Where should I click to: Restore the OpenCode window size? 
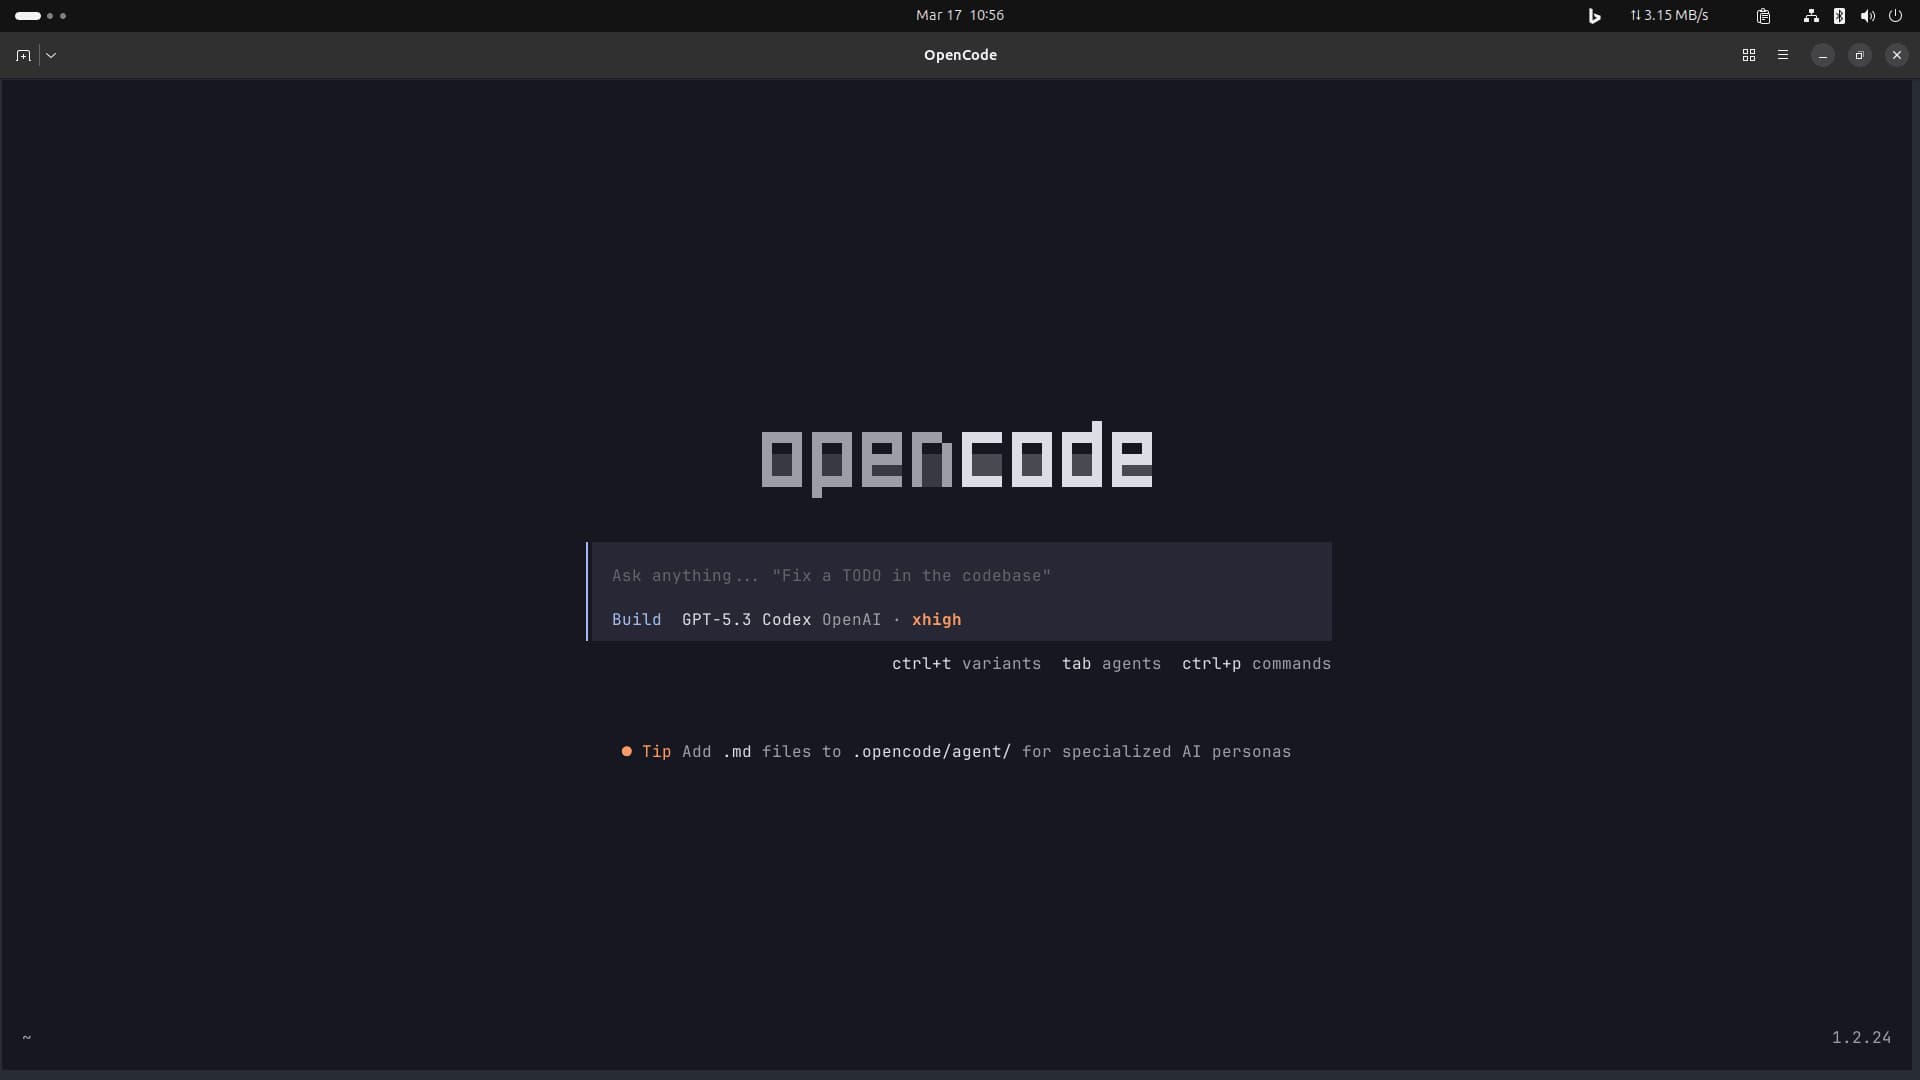[1859, 55]
